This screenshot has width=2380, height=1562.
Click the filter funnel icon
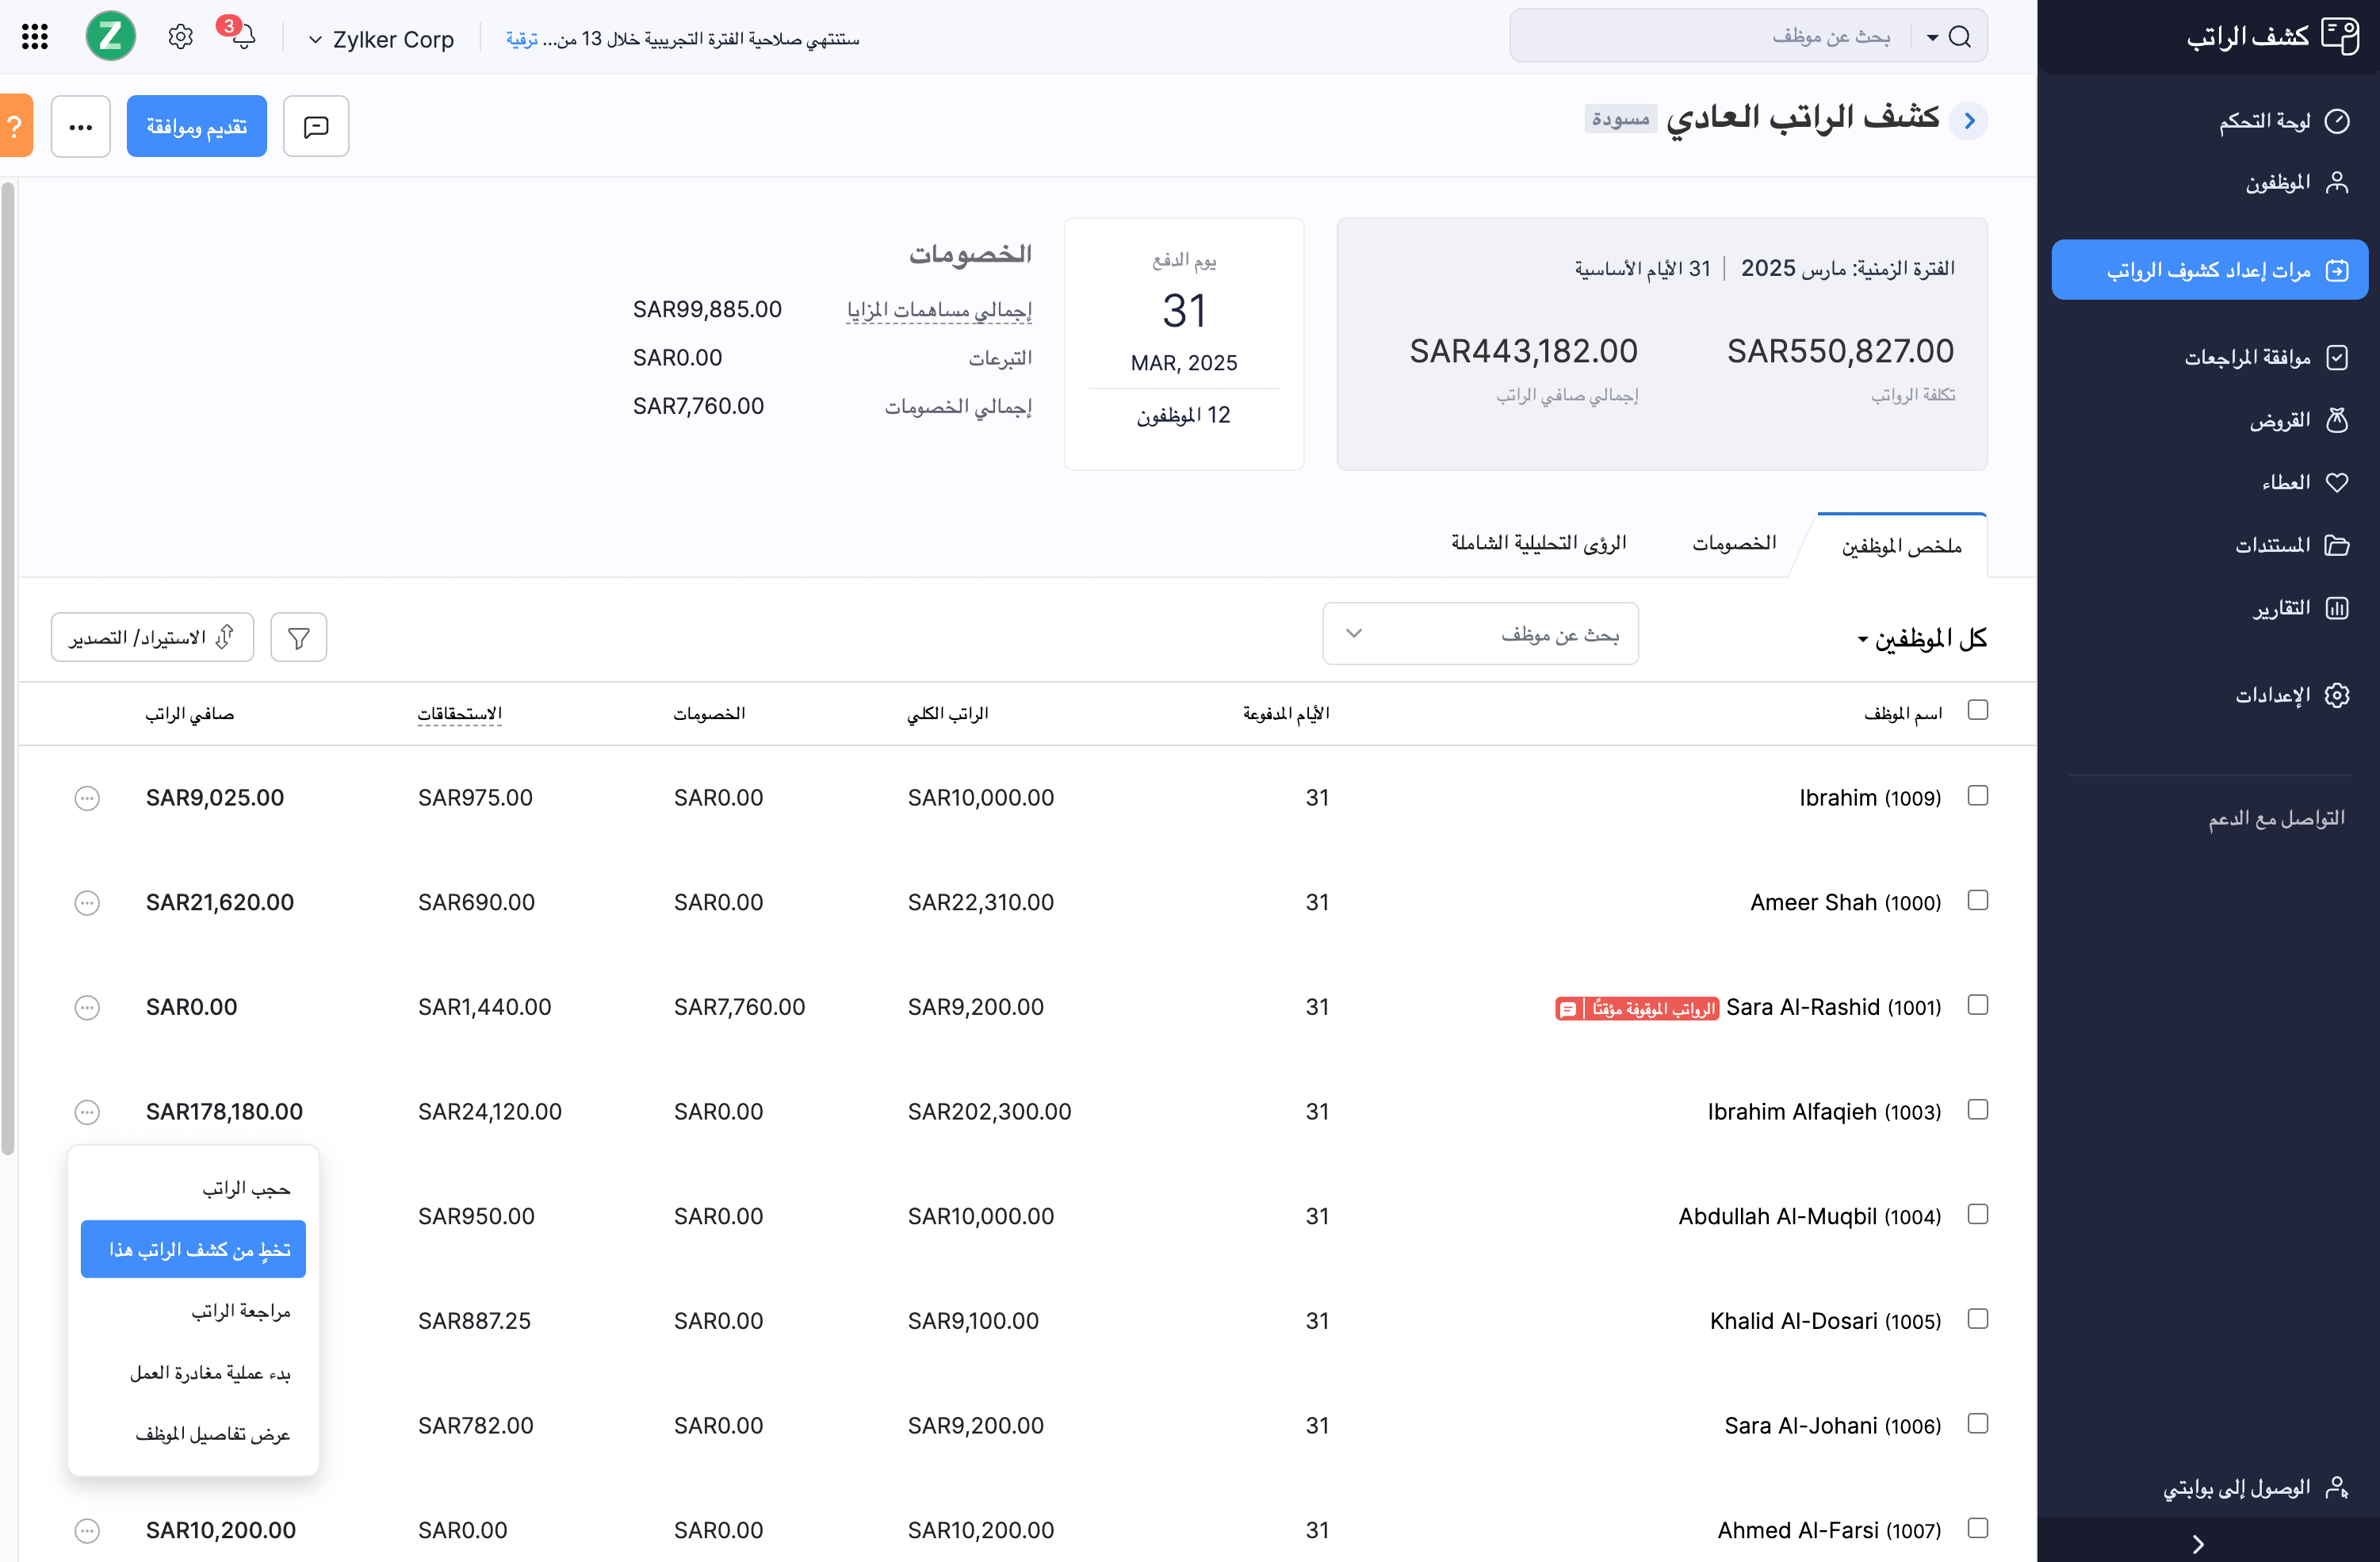tap(299, 638)
